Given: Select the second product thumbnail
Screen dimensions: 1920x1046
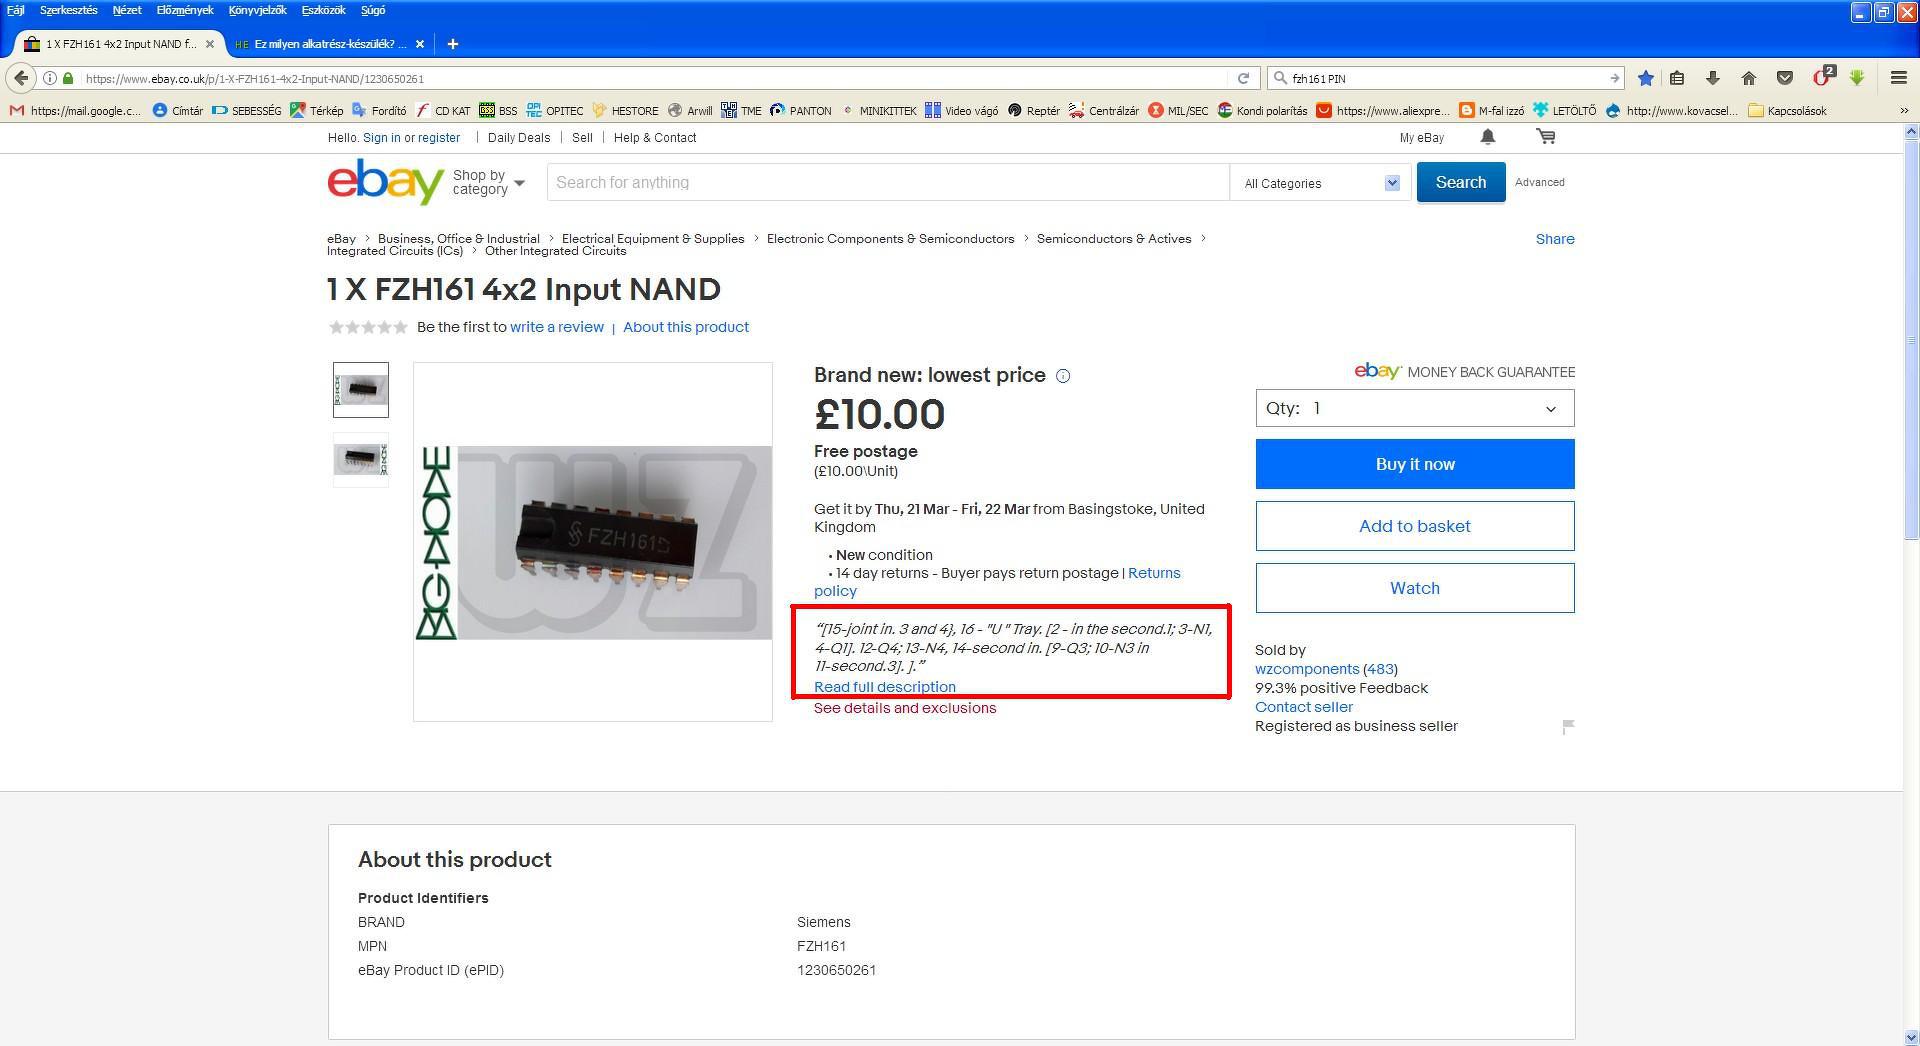Looking at the screenshot, I should click(361, 460).
